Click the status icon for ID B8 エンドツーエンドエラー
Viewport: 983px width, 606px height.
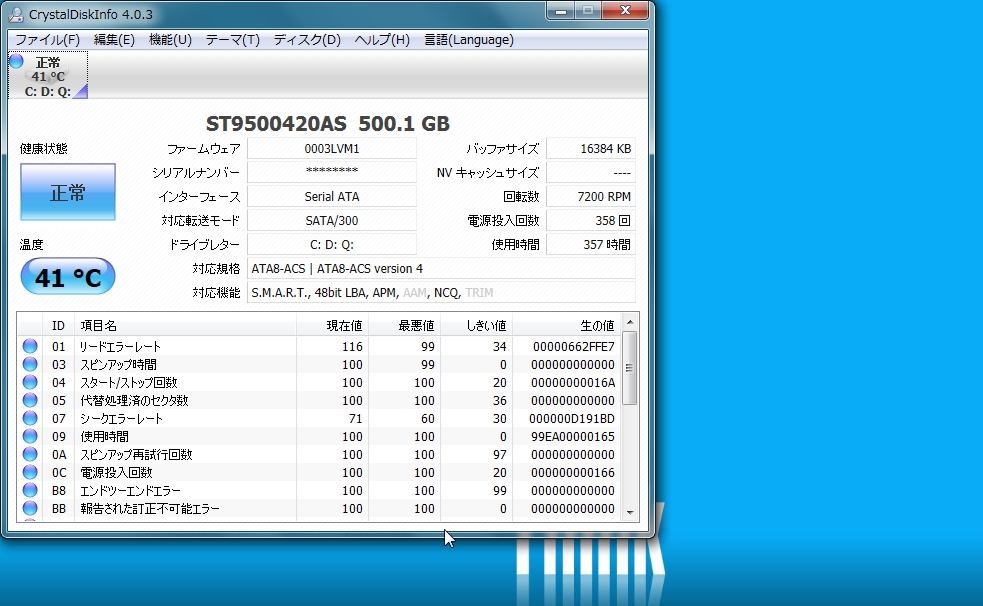click(x=29, y=490)
